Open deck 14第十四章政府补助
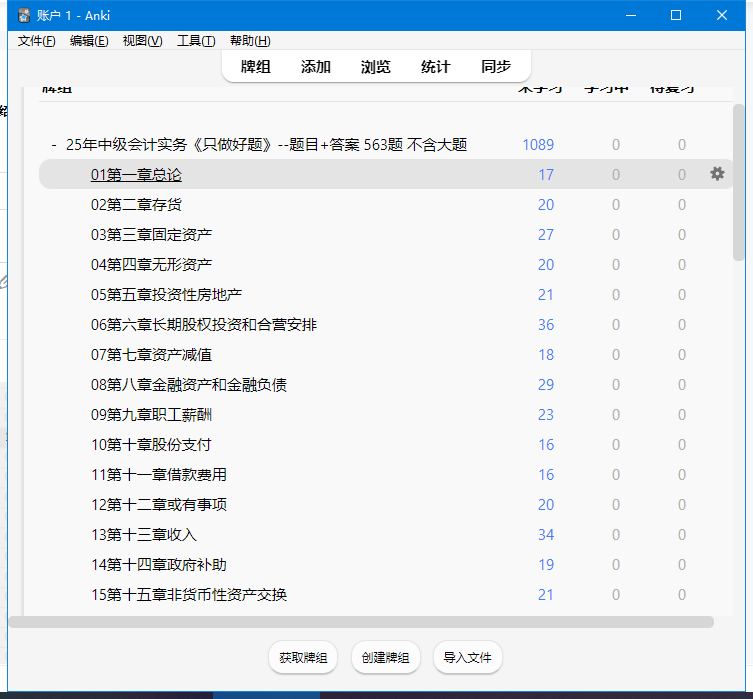The image size is (753, 699). point(159,565)
